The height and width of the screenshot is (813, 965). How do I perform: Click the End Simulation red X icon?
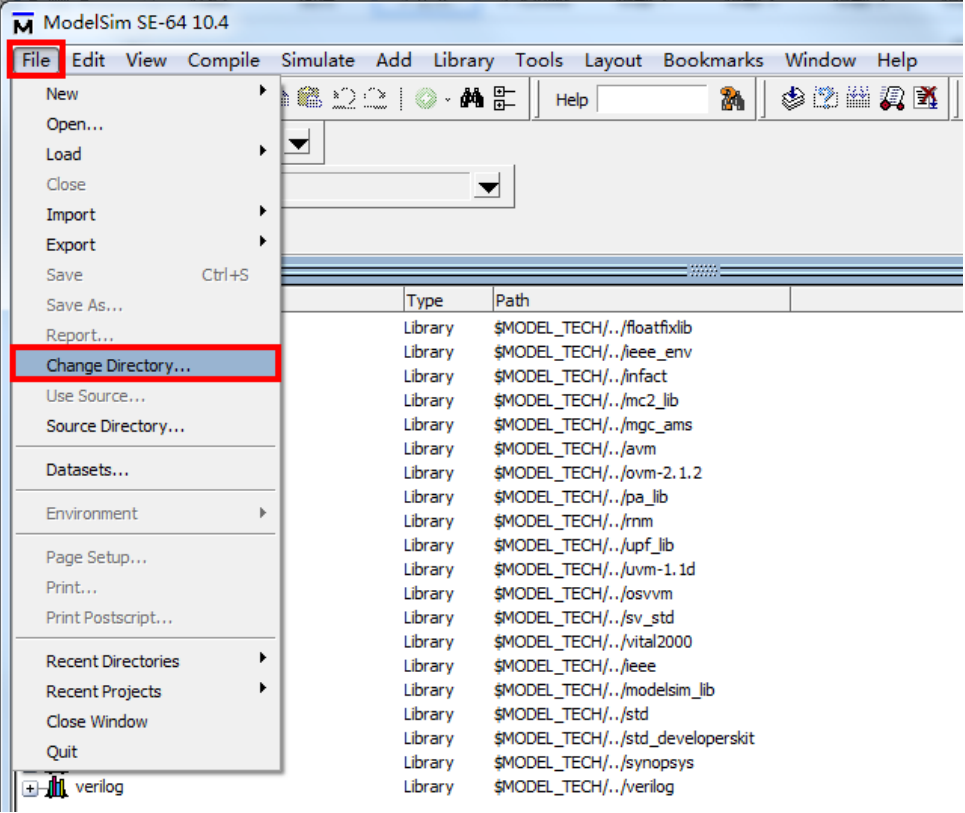[925, 97]
